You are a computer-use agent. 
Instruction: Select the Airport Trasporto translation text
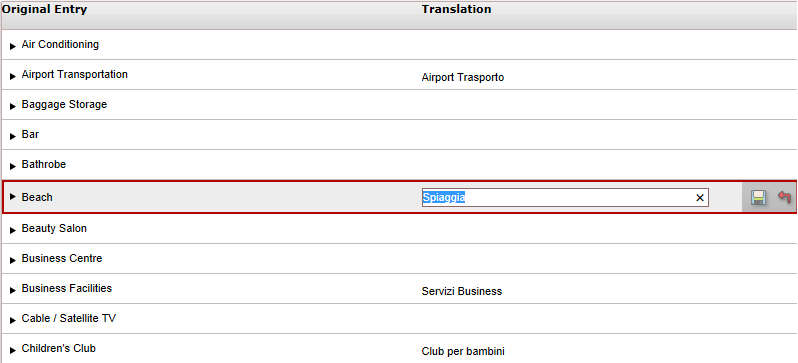pos(463,77)
